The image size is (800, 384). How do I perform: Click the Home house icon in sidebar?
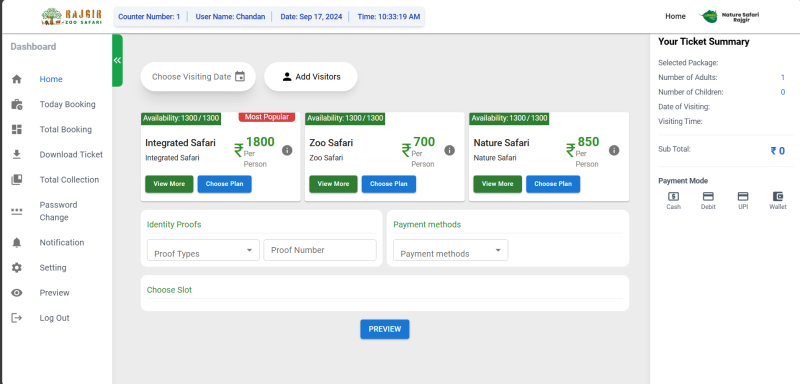(x=17, y=79)
